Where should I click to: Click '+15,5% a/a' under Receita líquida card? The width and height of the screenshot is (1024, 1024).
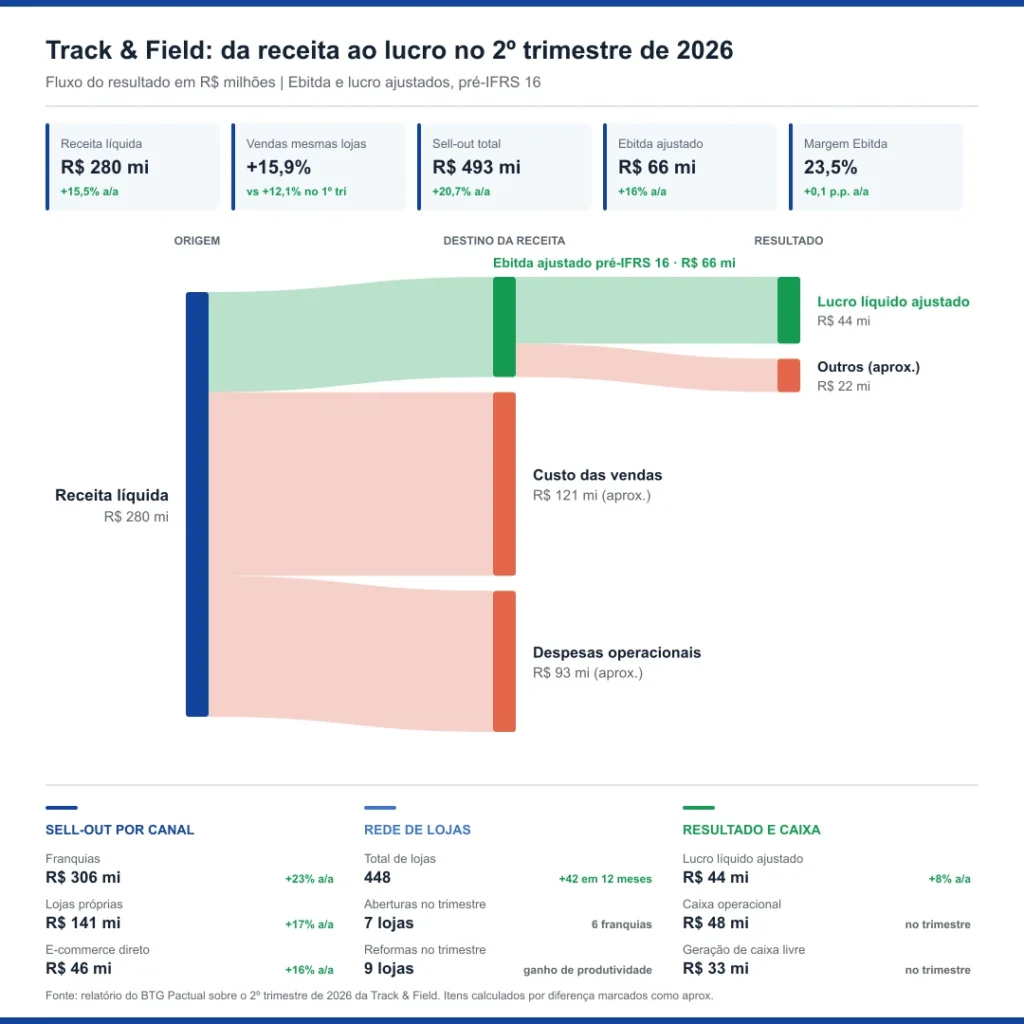(89, 192)
